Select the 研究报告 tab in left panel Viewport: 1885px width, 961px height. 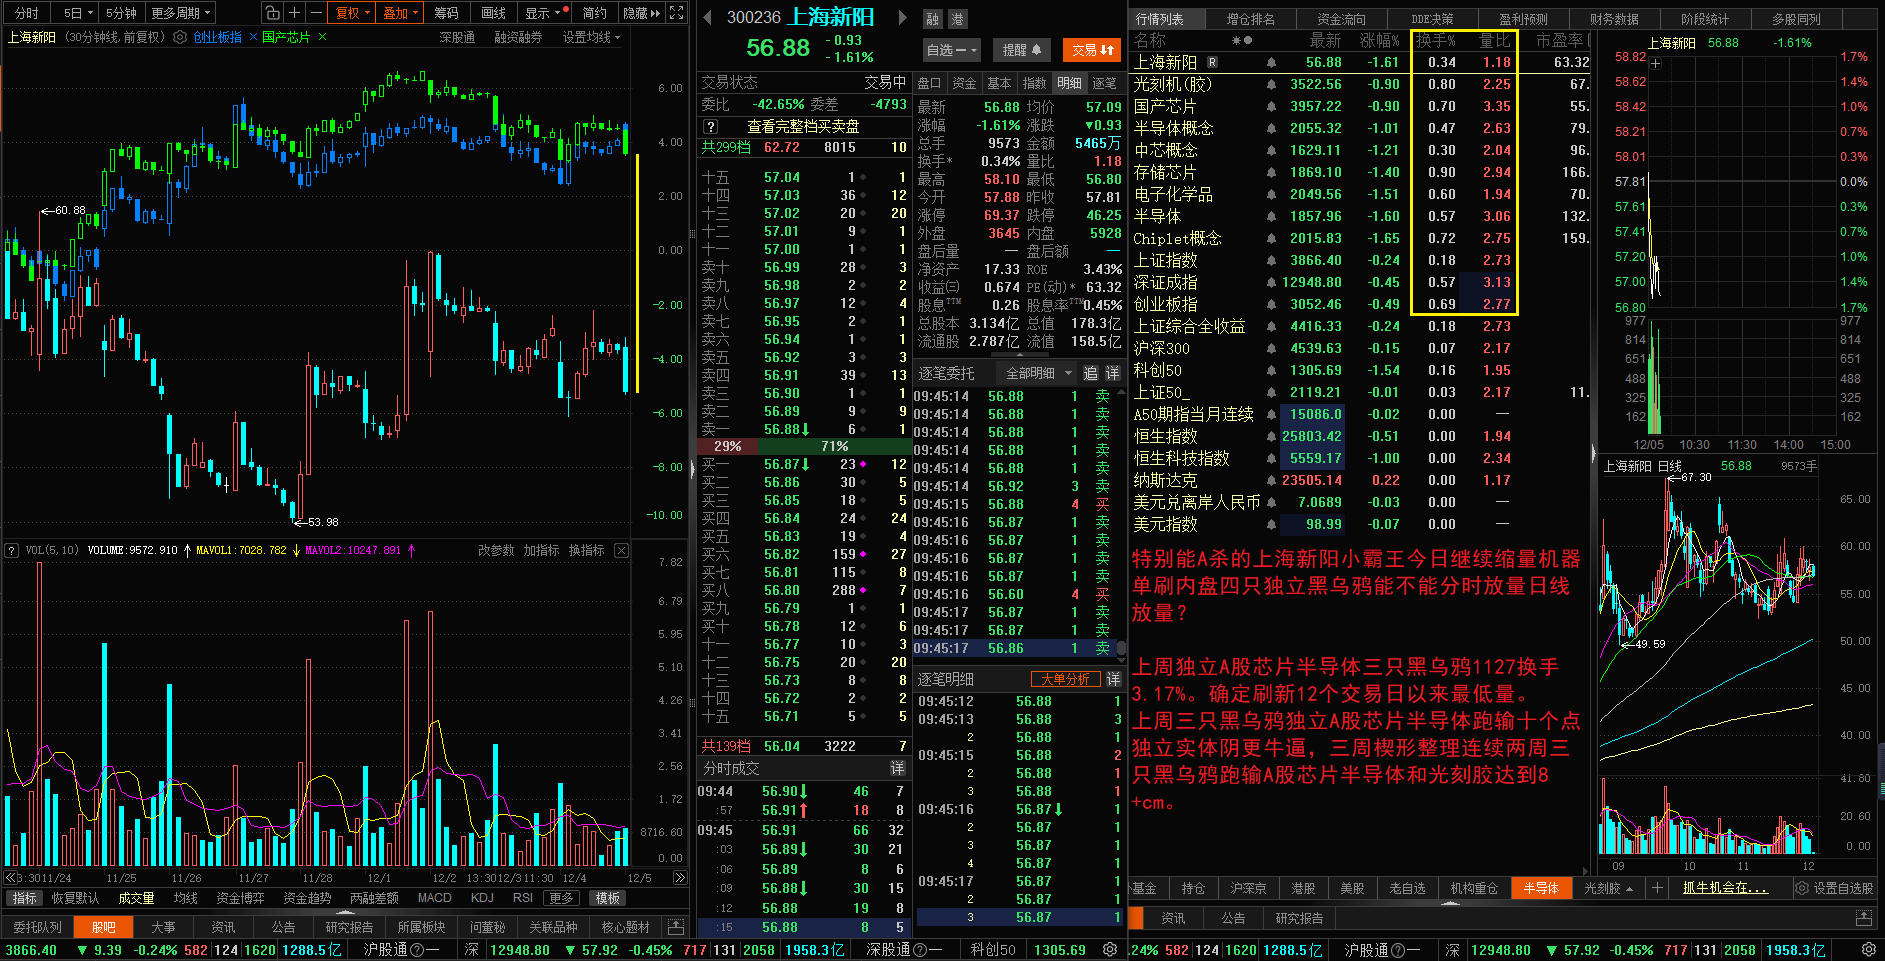click(x=349, y=927)
